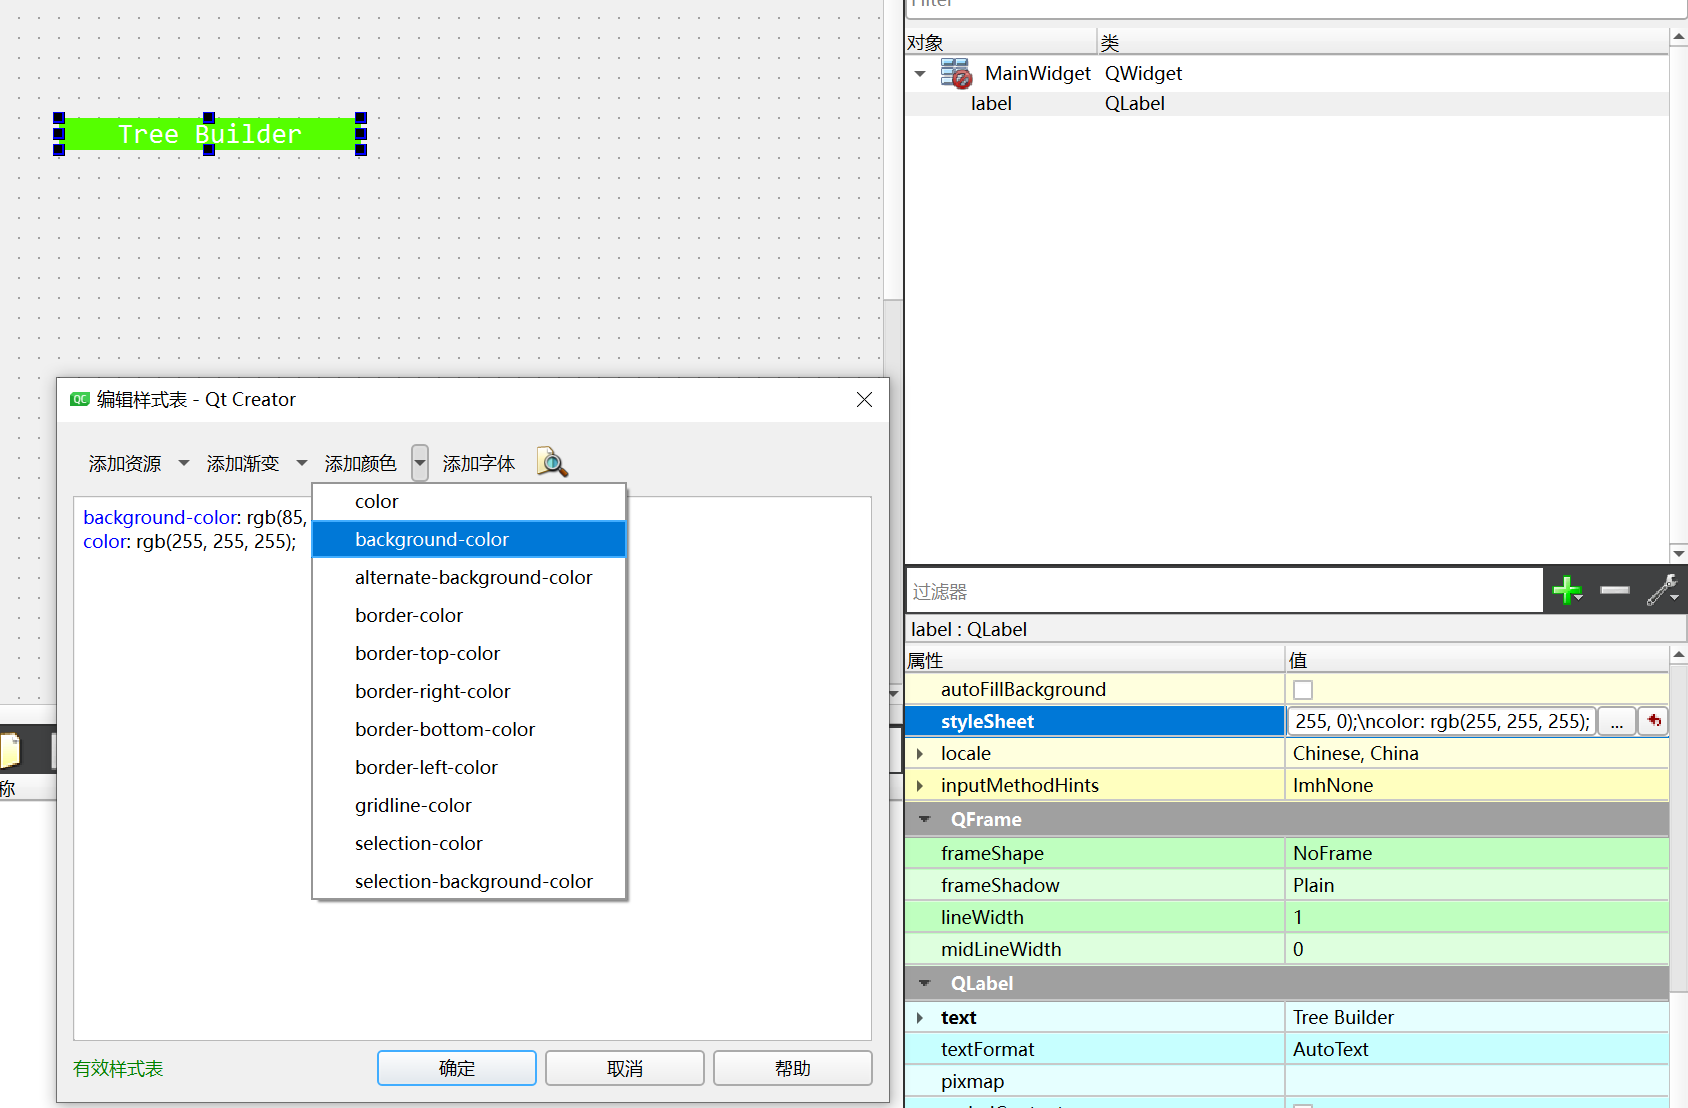
Task: Click the Tree Builder text value
Action: coord(1477,1017)
